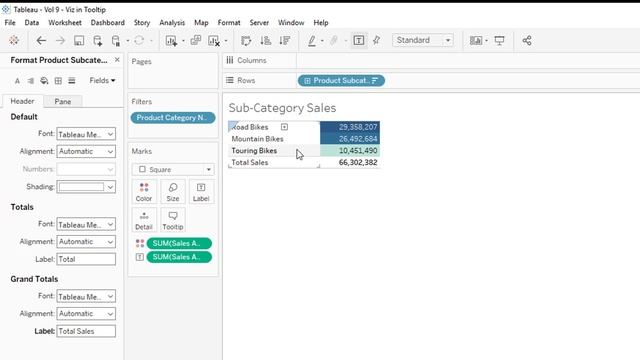Click the Detail button on Marks card
Image resolution: width=640 pixels, height=360 pixels.
tap(144, 220)
